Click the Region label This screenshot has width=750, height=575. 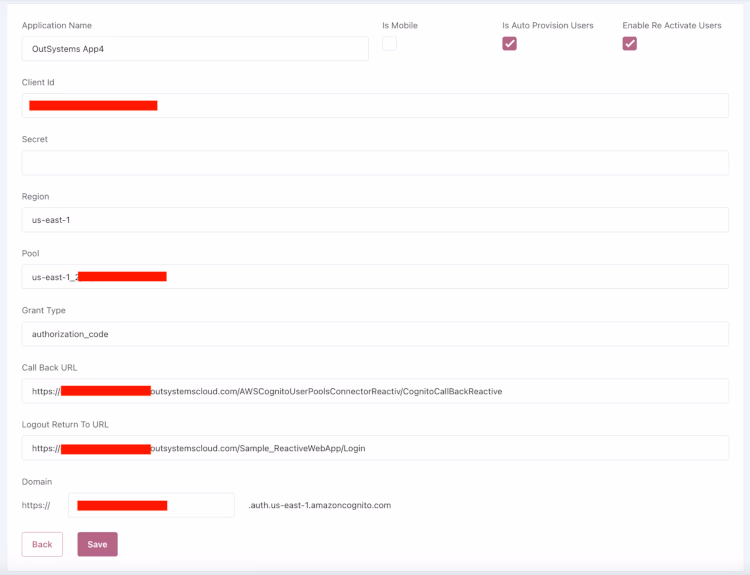point(35,197)
